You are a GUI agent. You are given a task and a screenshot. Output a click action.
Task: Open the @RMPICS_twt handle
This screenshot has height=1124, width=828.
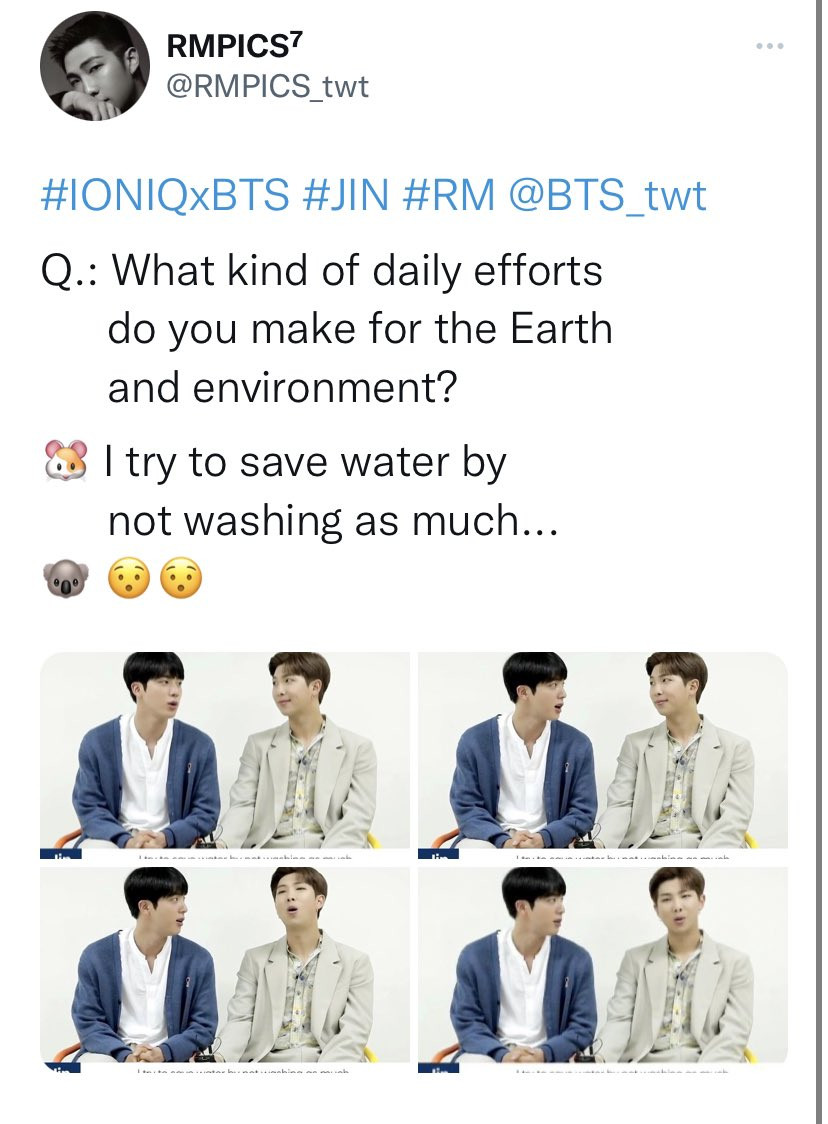pos(267,87)
